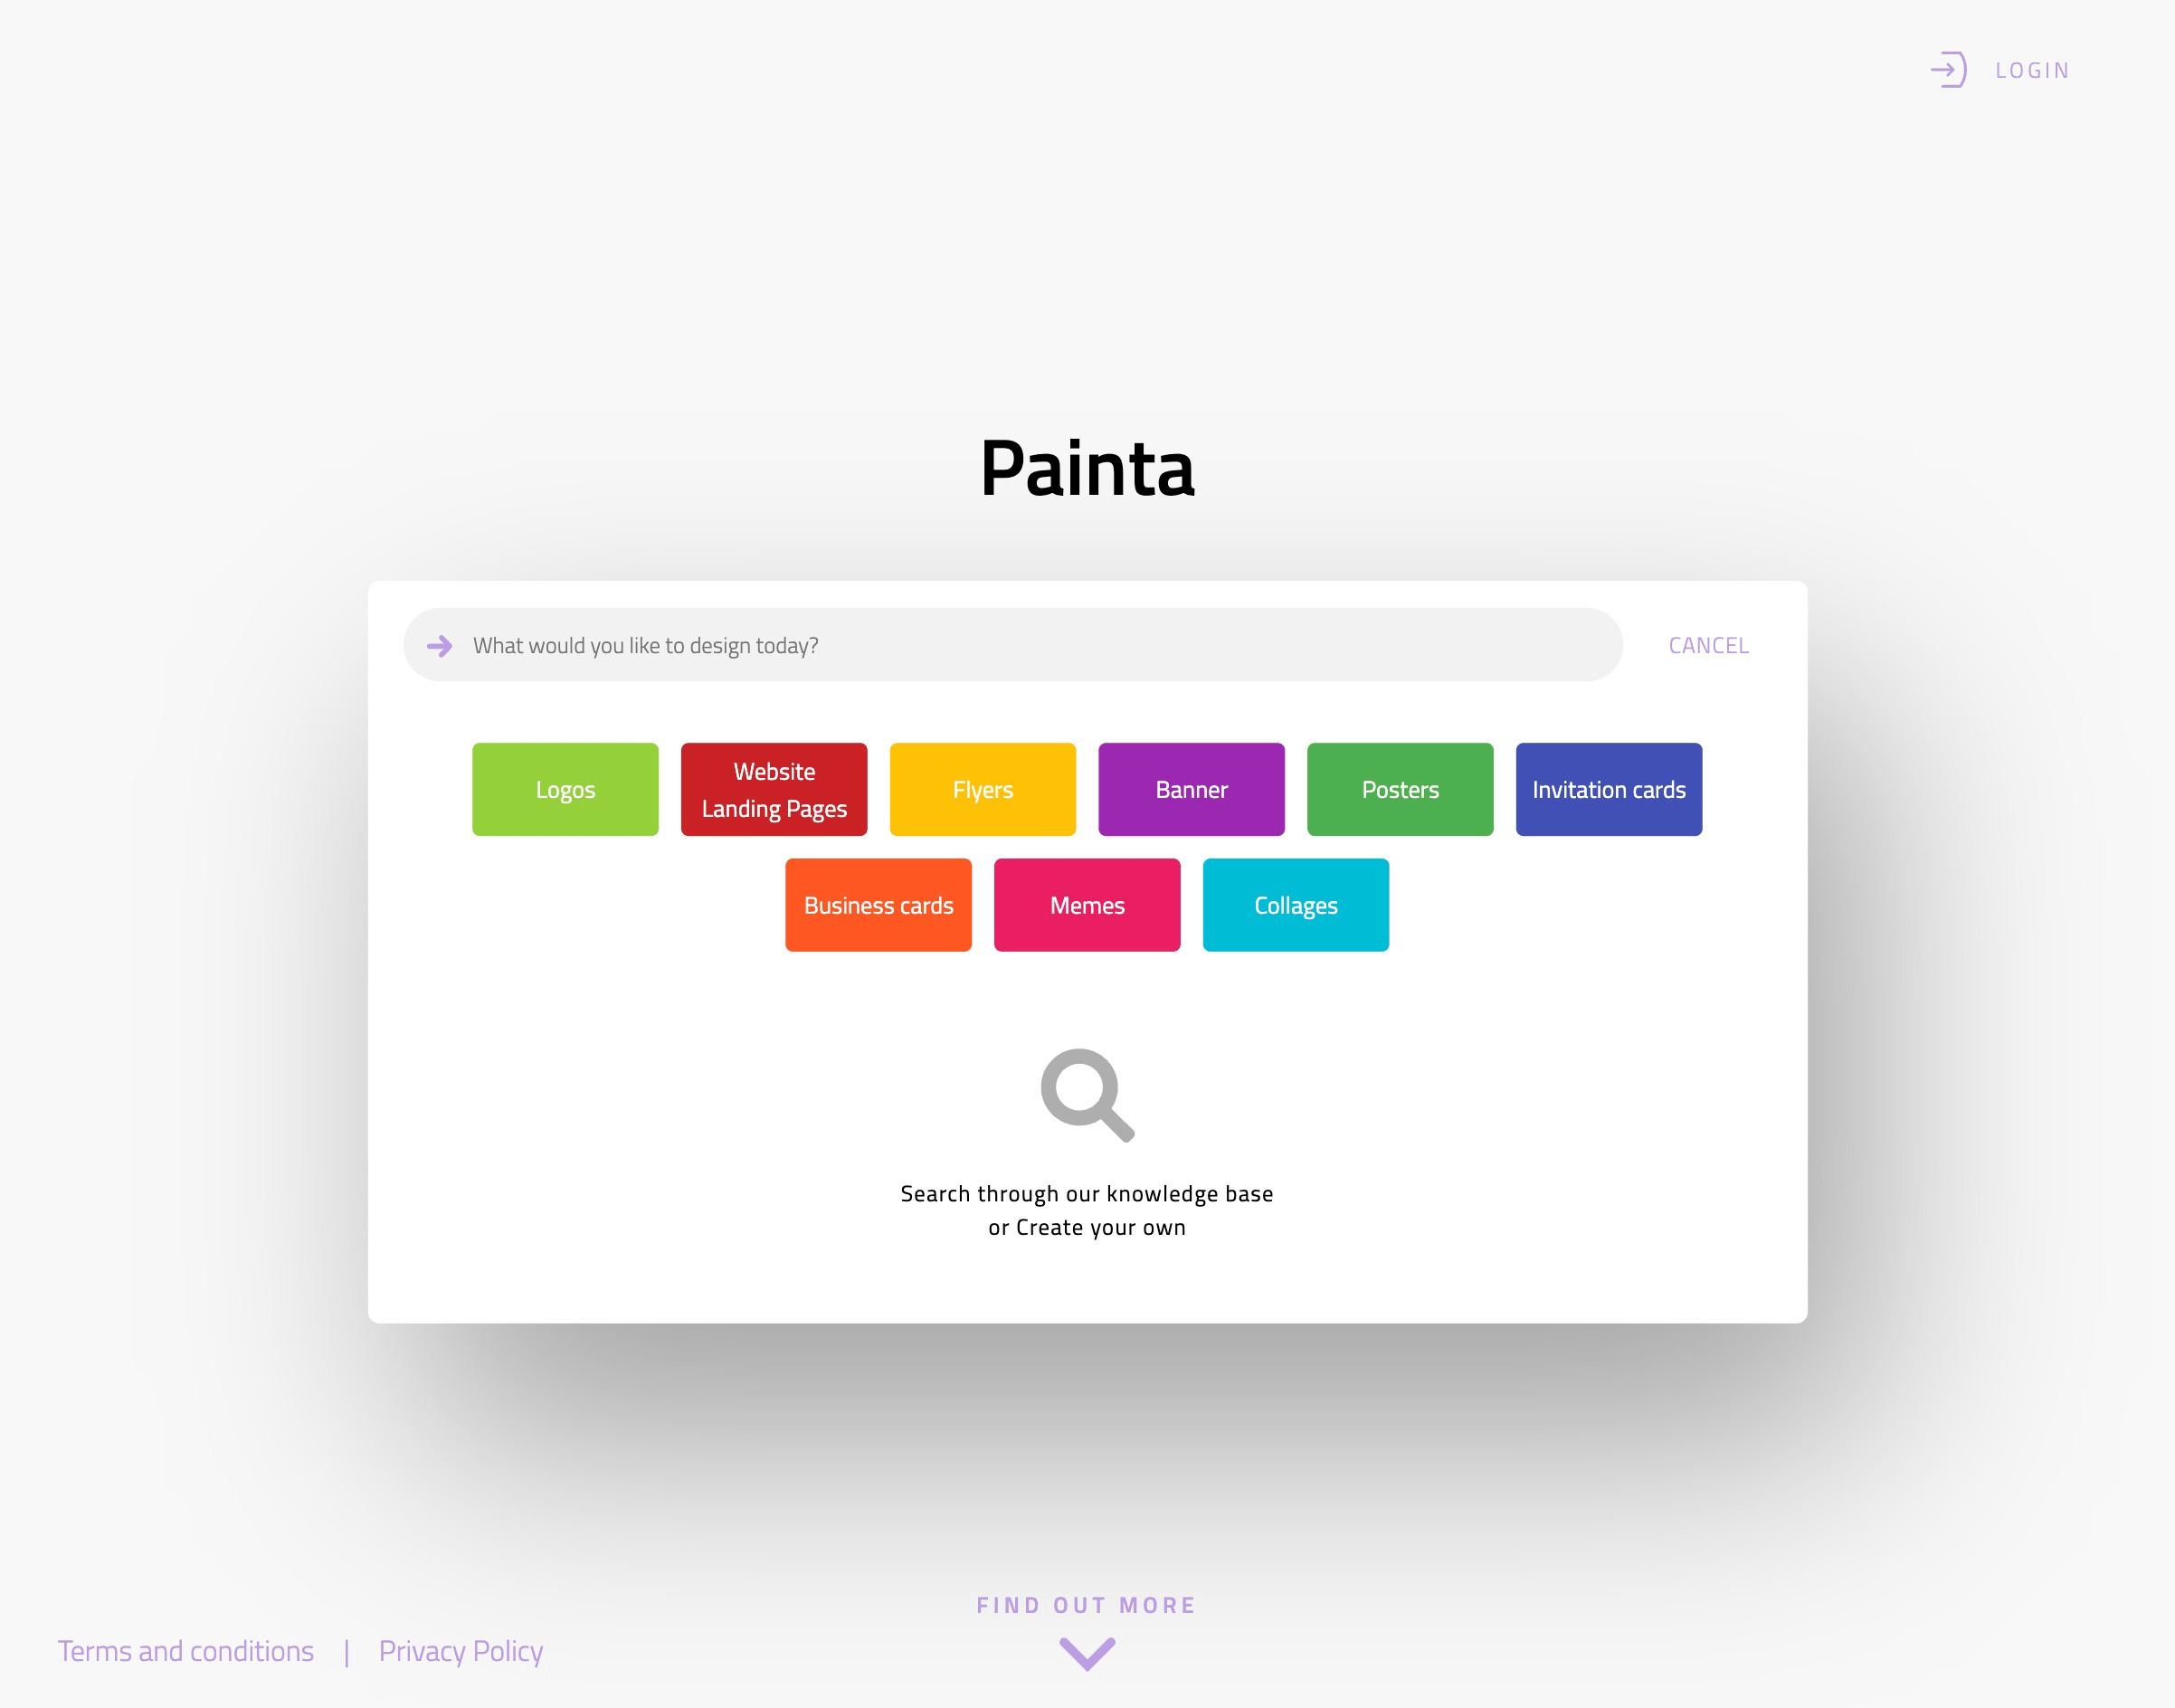Select the Logos design category
The image size is (2175, 1708).
565,789
